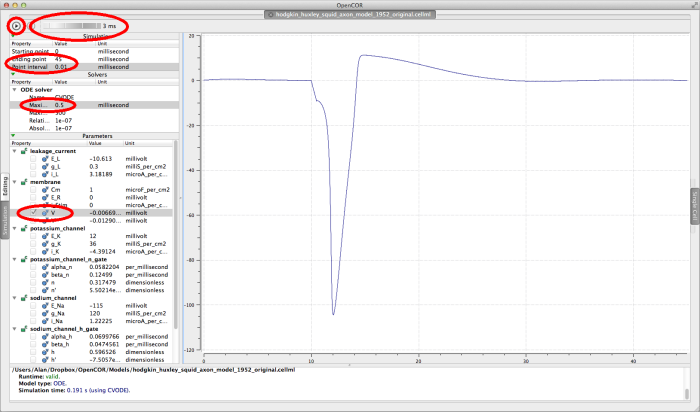Click the sodium_channel component icon
This screenshot has width=700, height=412.
coord(24,299)
